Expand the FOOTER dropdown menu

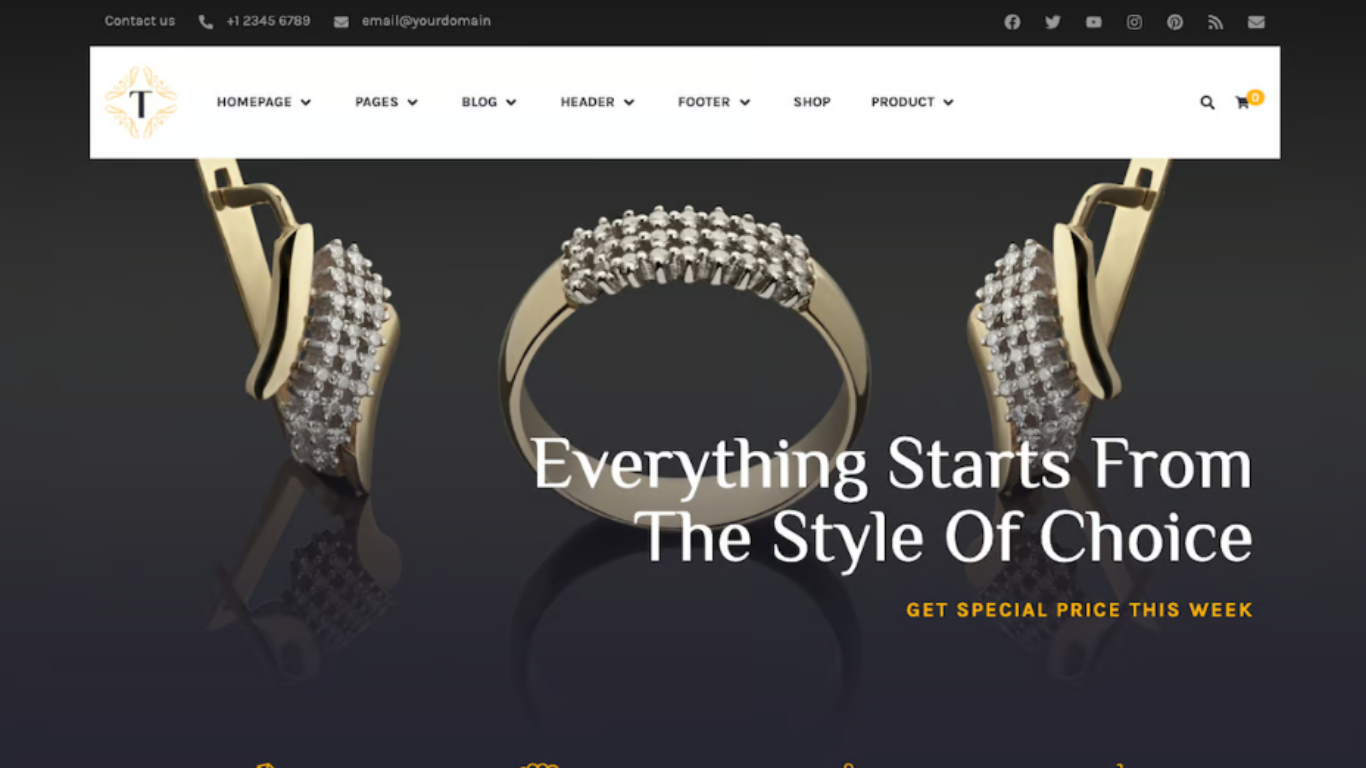[x=714, y=102]
